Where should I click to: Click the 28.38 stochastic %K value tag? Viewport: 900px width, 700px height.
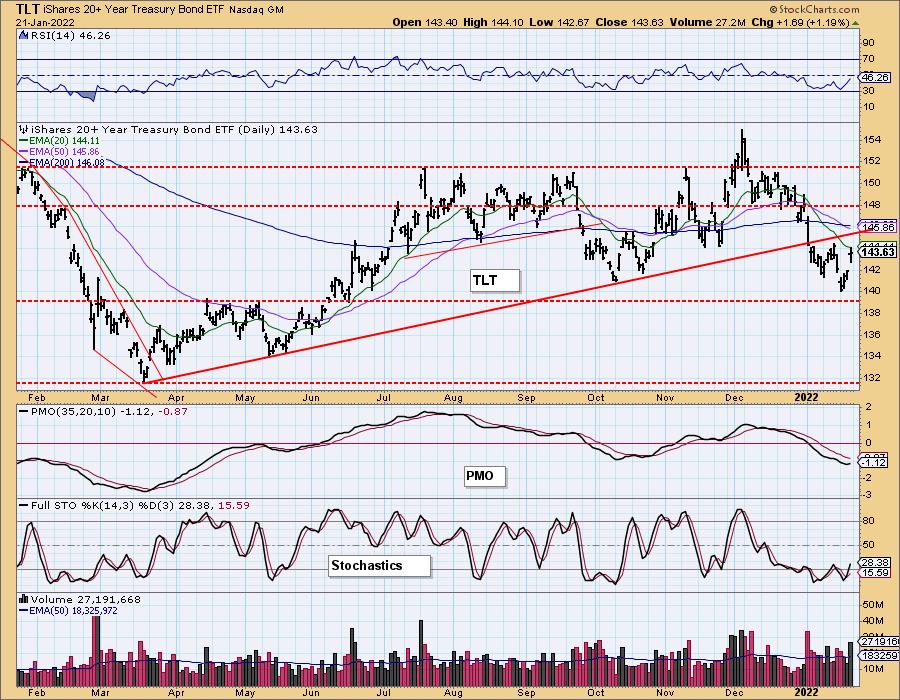876,563
